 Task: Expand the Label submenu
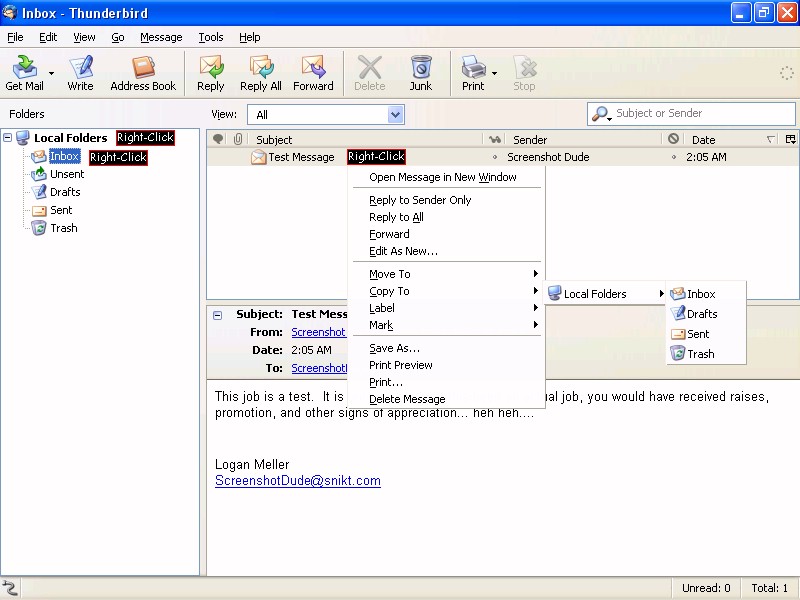(x=446, y=308)
